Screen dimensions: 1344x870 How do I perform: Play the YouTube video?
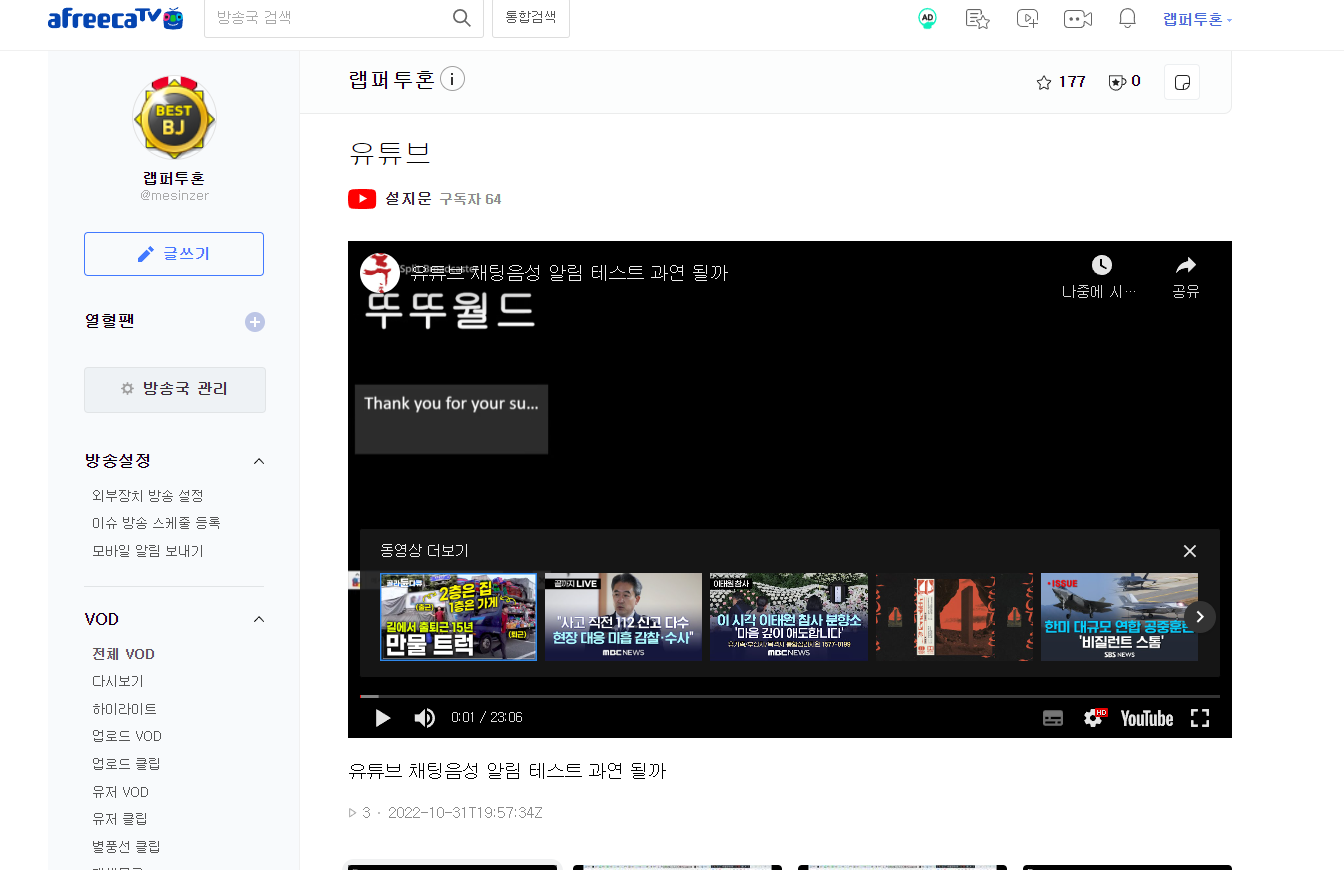tap(382, 718)
